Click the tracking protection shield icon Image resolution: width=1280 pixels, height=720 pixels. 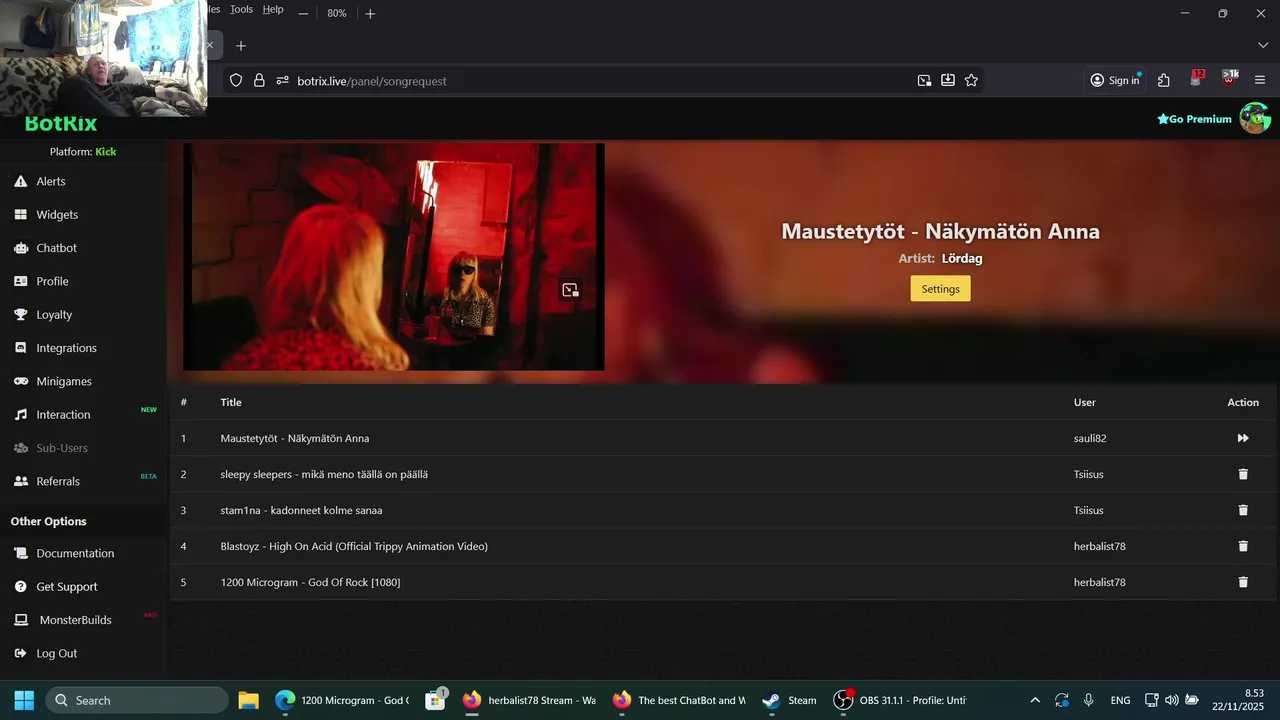[x=236, y=81]
